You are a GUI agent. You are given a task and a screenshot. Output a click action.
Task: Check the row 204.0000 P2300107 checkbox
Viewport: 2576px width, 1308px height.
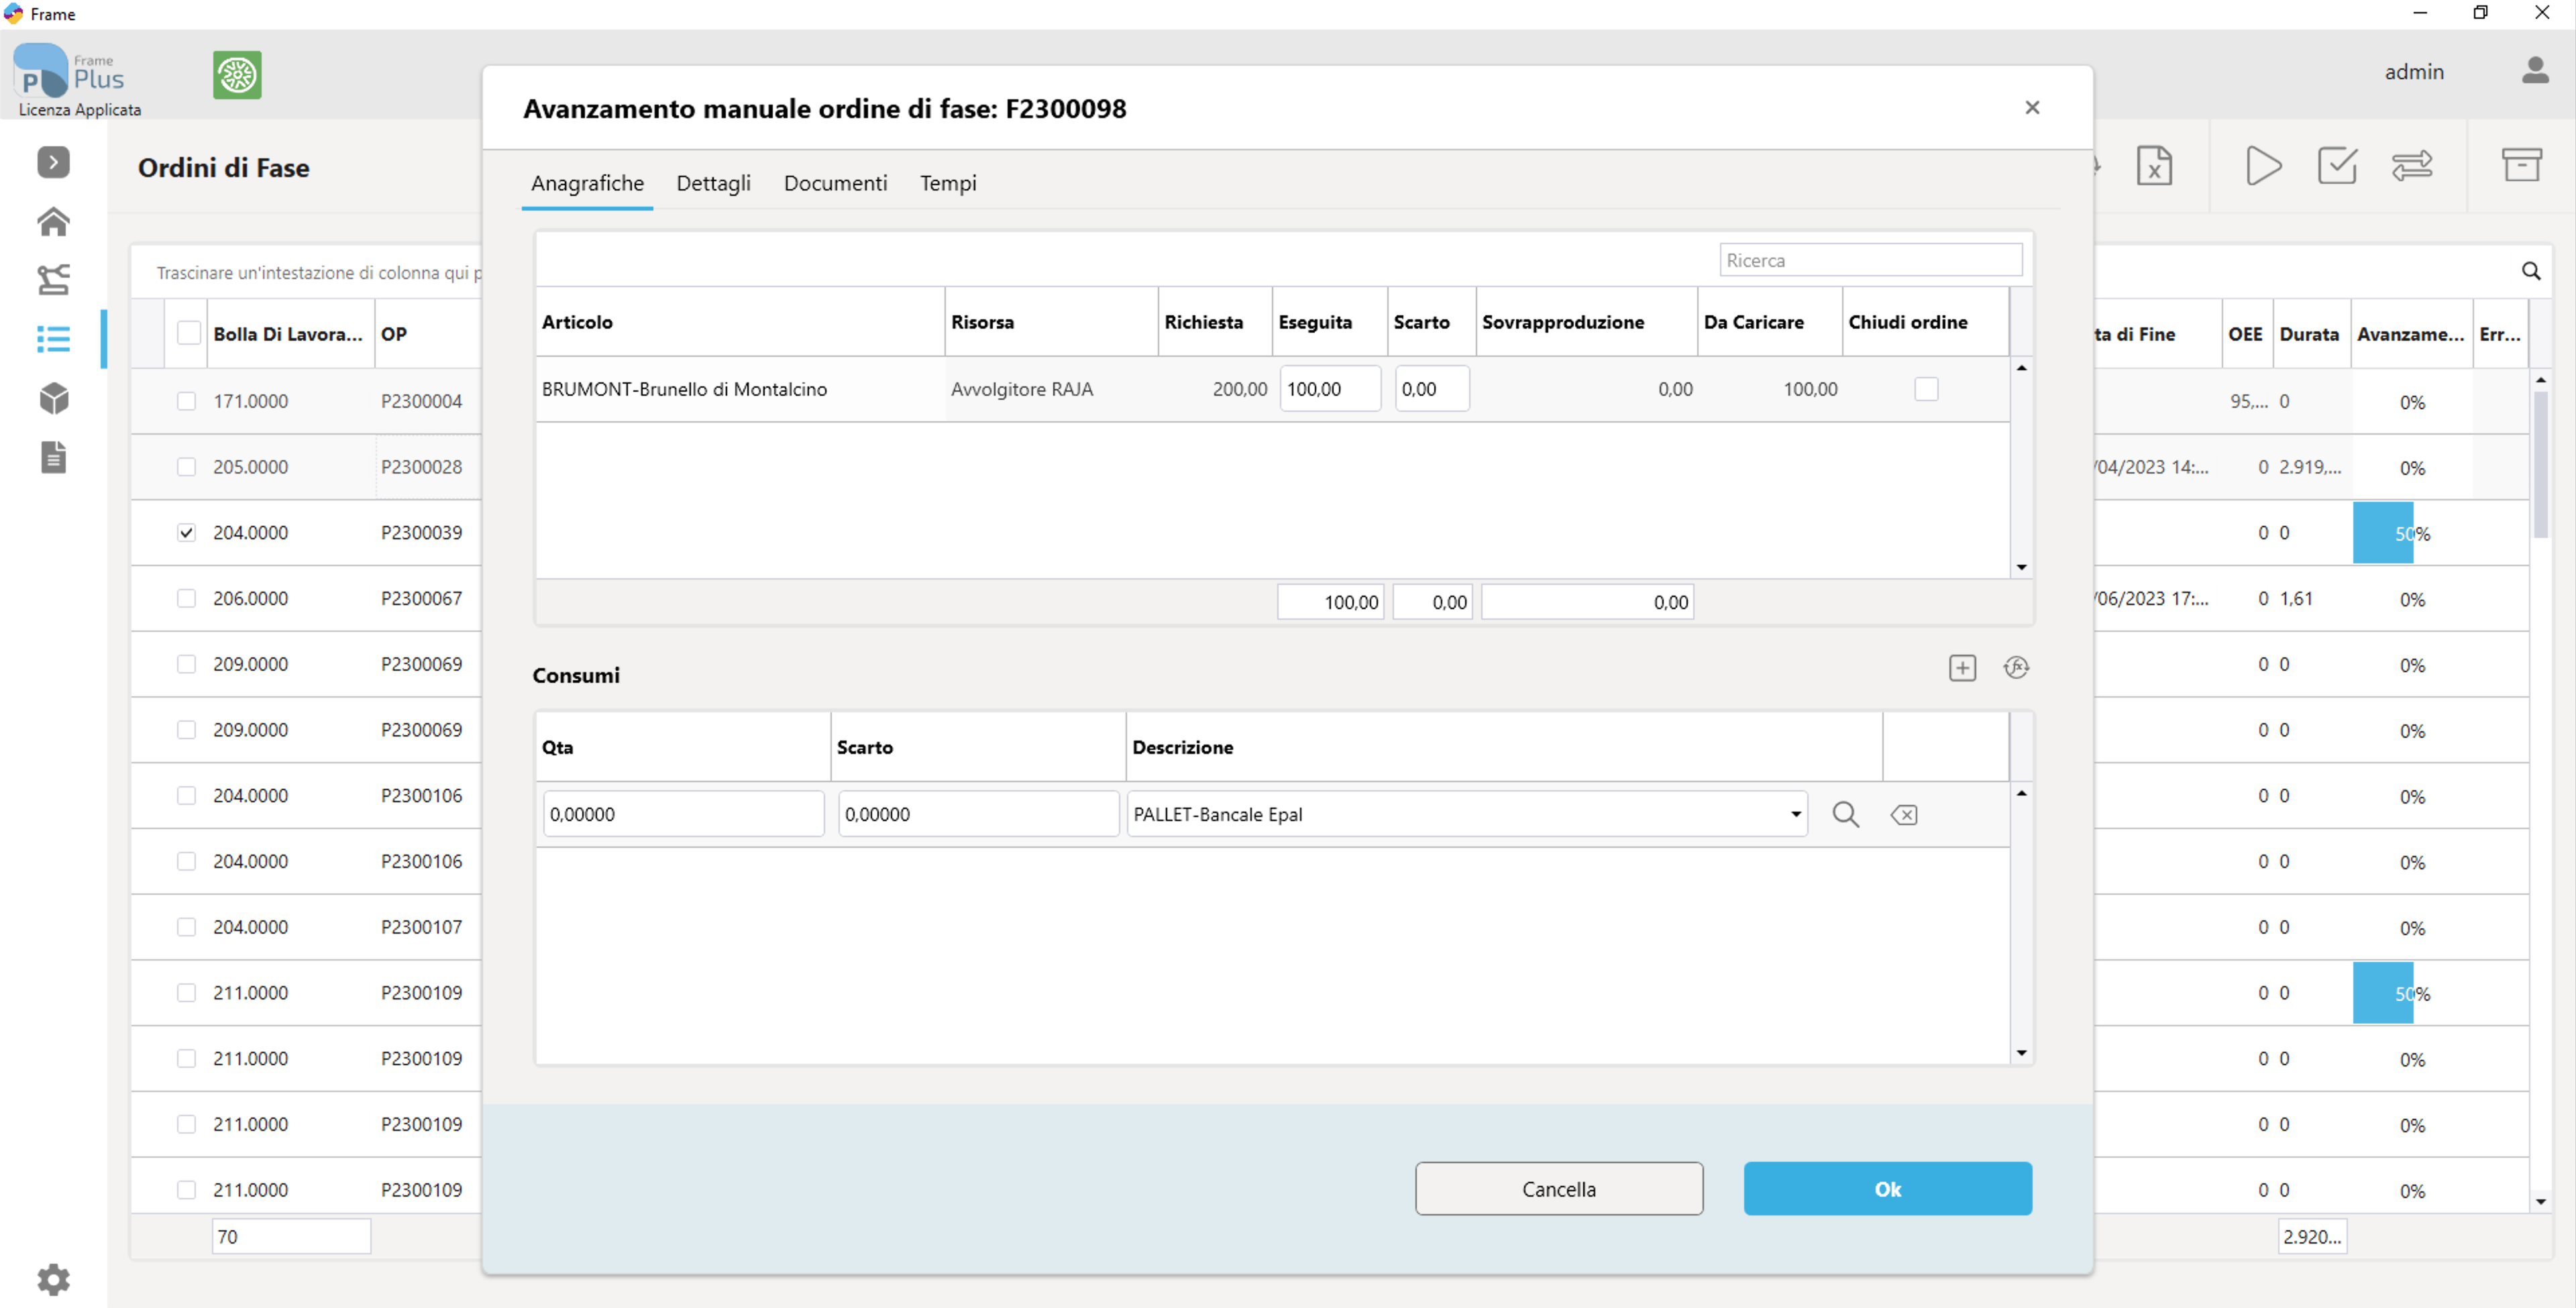[186, 927]
